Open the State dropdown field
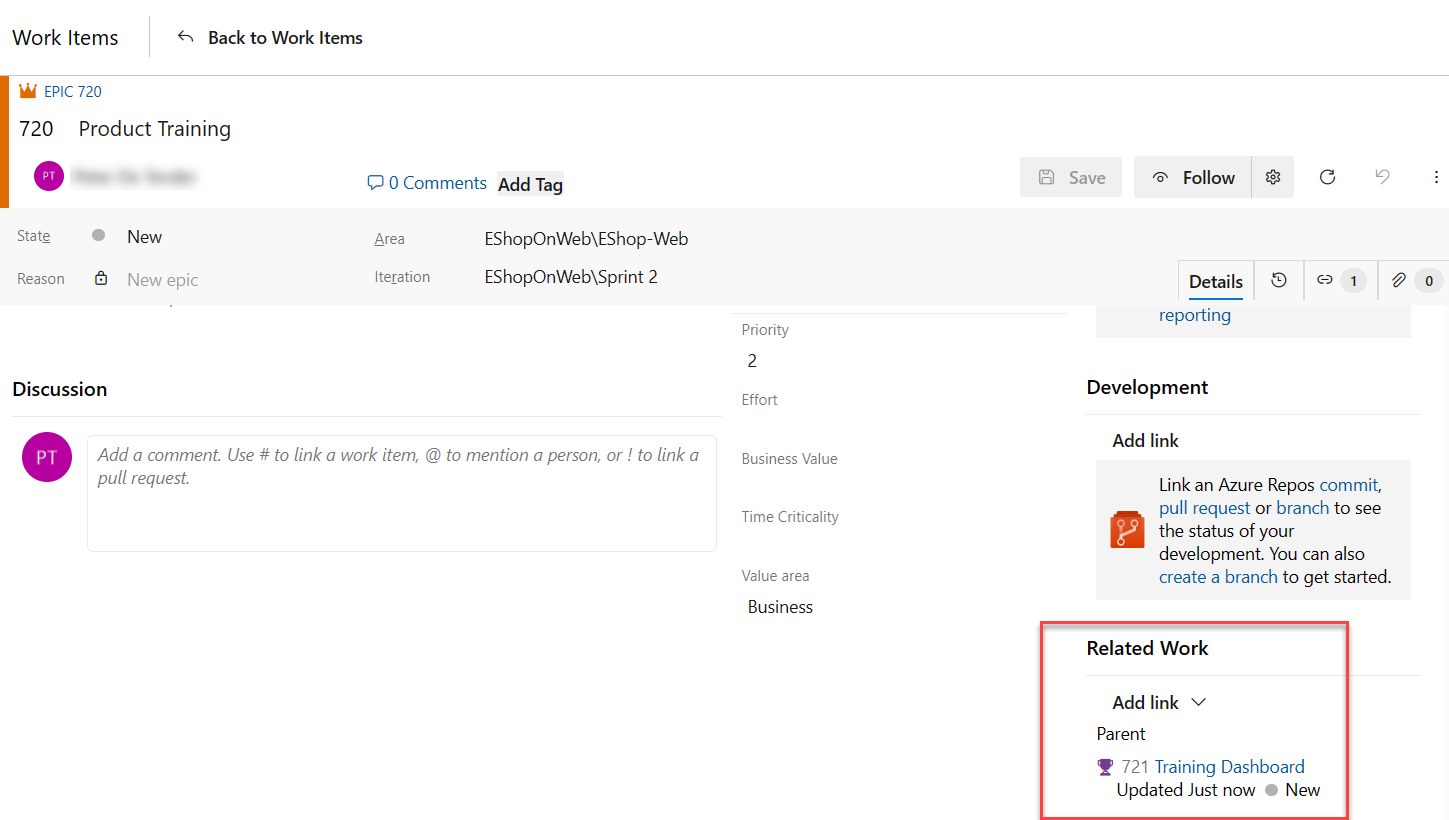 (144, 237)
